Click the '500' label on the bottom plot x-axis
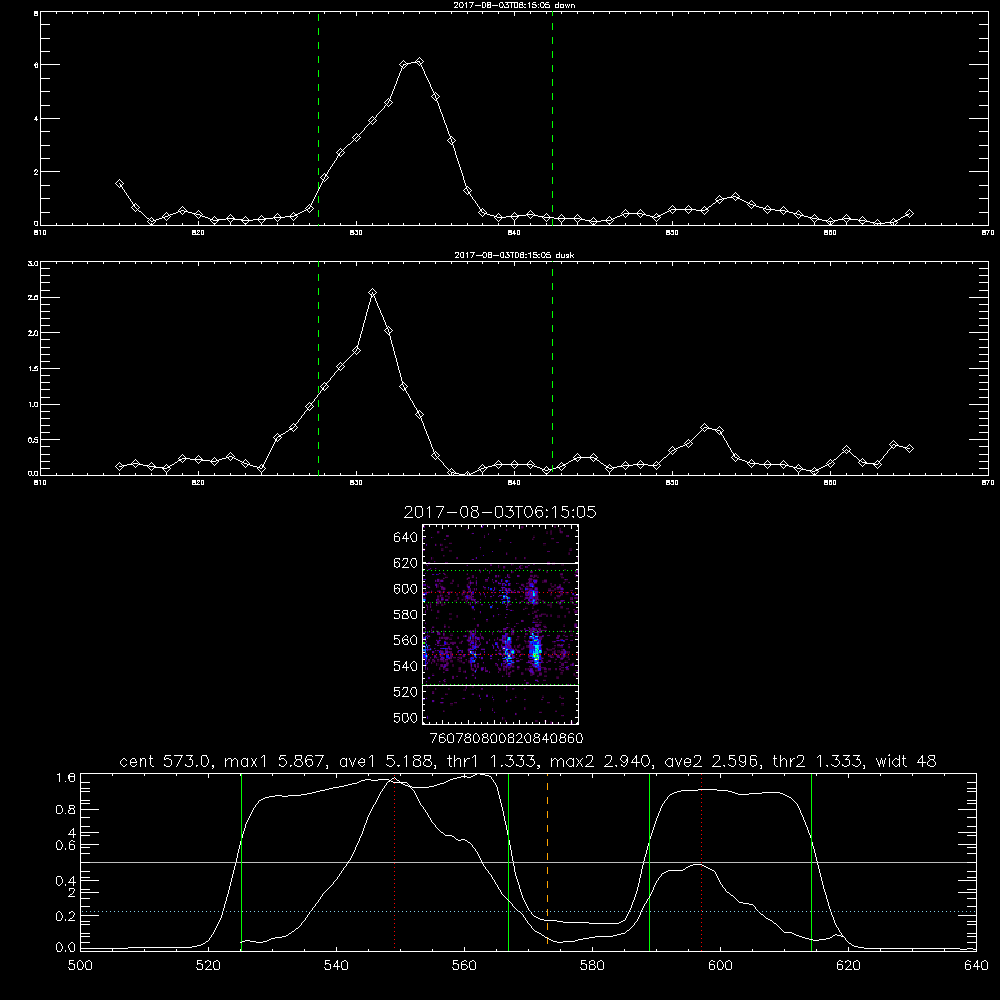Screen dimensions: 1000x1000 [80, 965]
